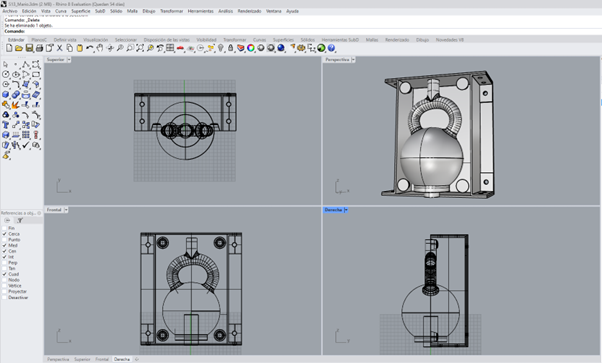Viewport: 602px width, 363px height.
Task: Select the blue Box solid tool
Action: click(x=6, y=94)
